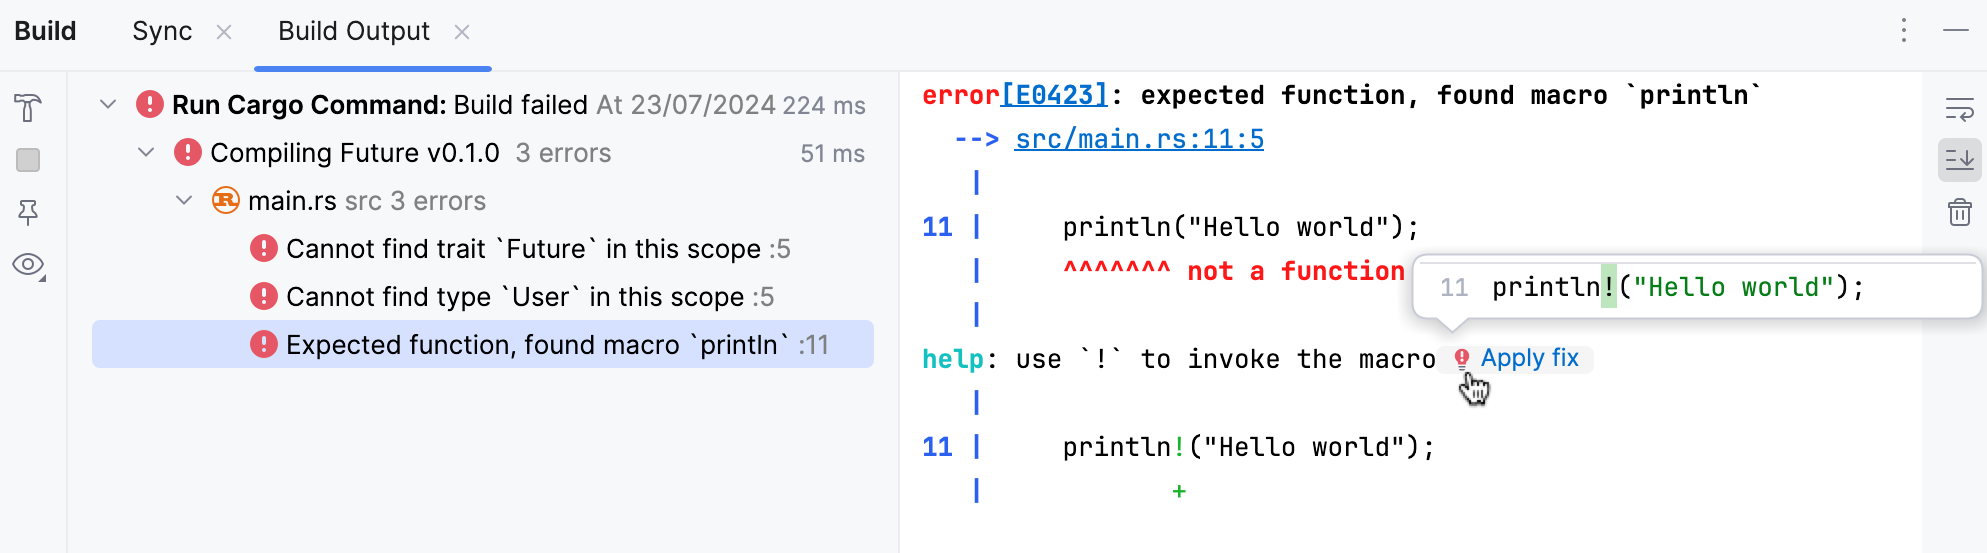Collapse the main.rs errors node
Image resolution: width=1987 pixels, height=553 pixels.
click(x=184, y=200)
